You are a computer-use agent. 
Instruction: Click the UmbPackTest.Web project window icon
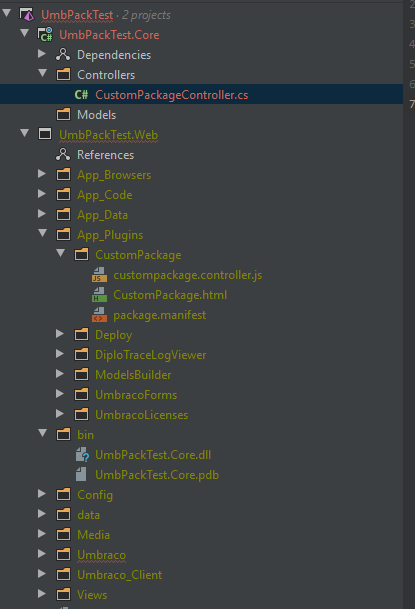point(45,134)
